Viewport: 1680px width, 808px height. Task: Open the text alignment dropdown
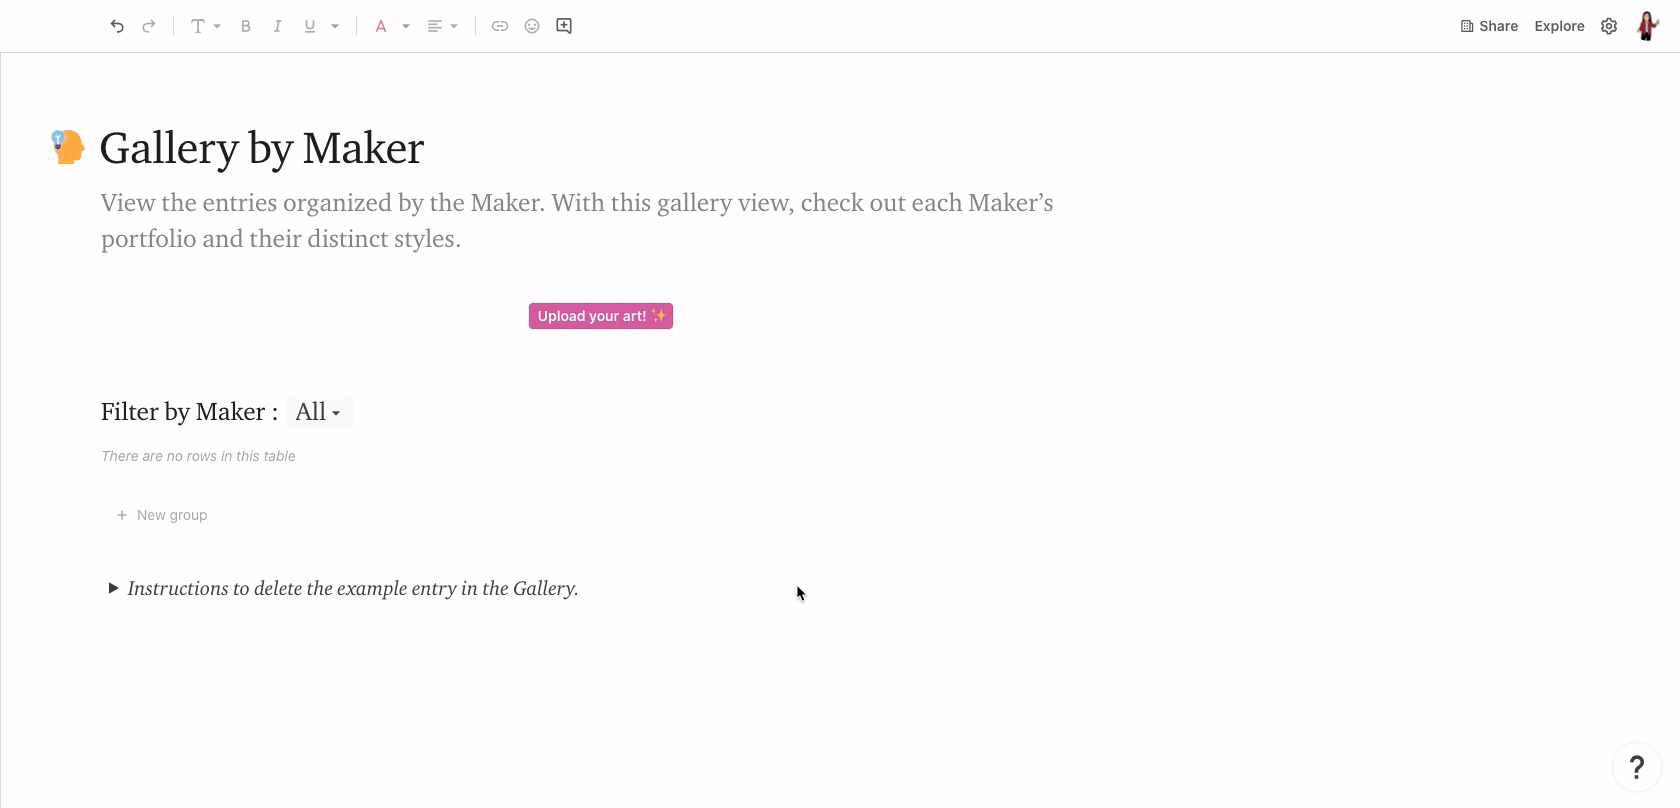[442, 26]
